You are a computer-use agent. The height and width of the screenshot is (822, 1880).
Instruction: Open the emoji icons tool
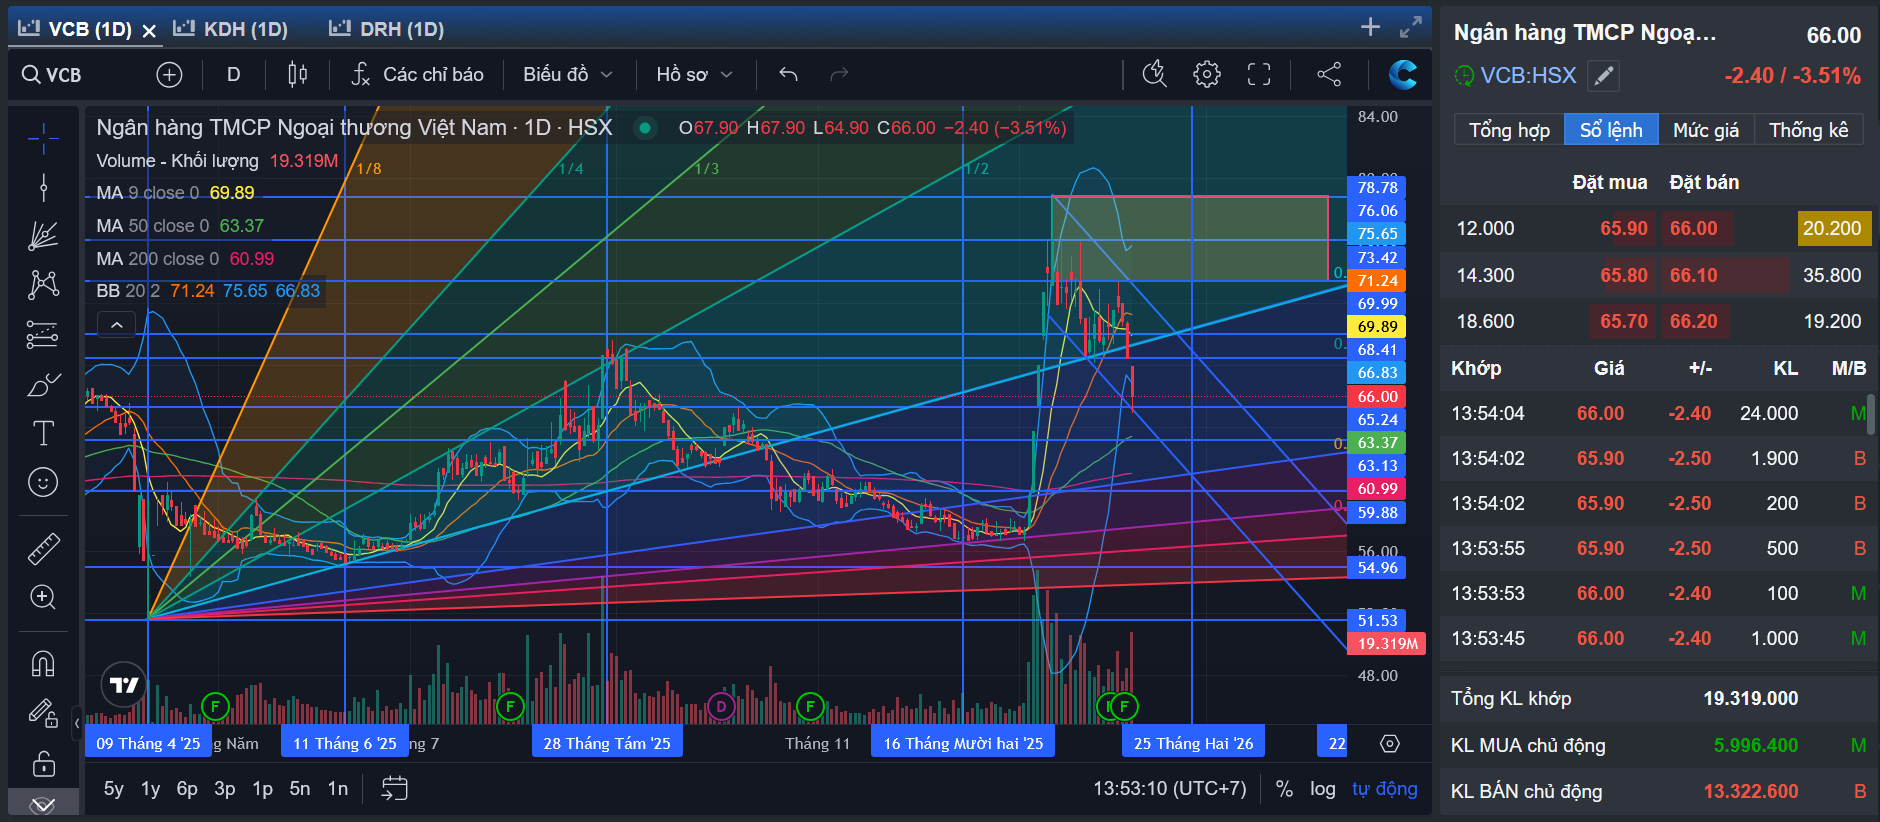coord(43,482)
